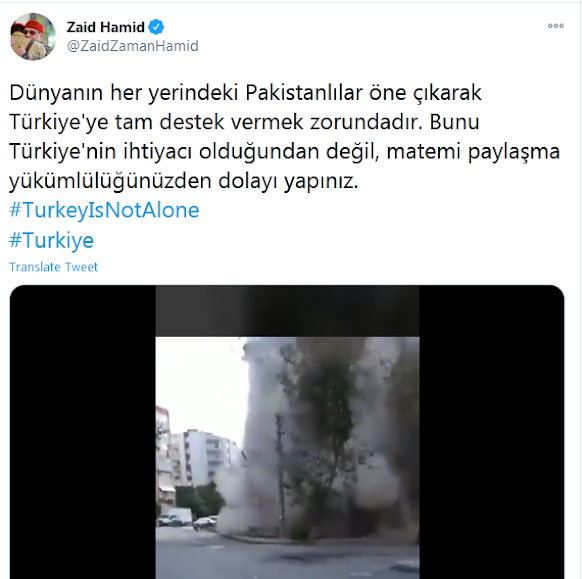This screenshot has height=579, width=582.
Task: Open the #TurkeyIsNotAlone hashtag
Action: tap(104, 210)
